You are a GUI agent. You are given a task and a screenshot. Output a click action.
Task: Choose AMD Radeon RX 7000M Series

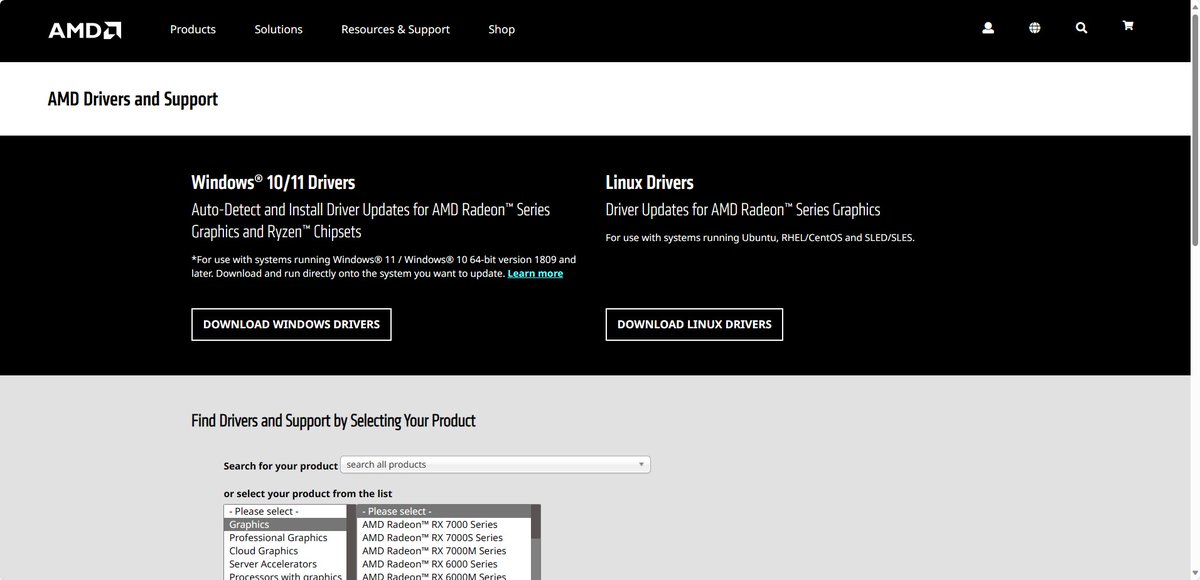click(x=443, y=551)
